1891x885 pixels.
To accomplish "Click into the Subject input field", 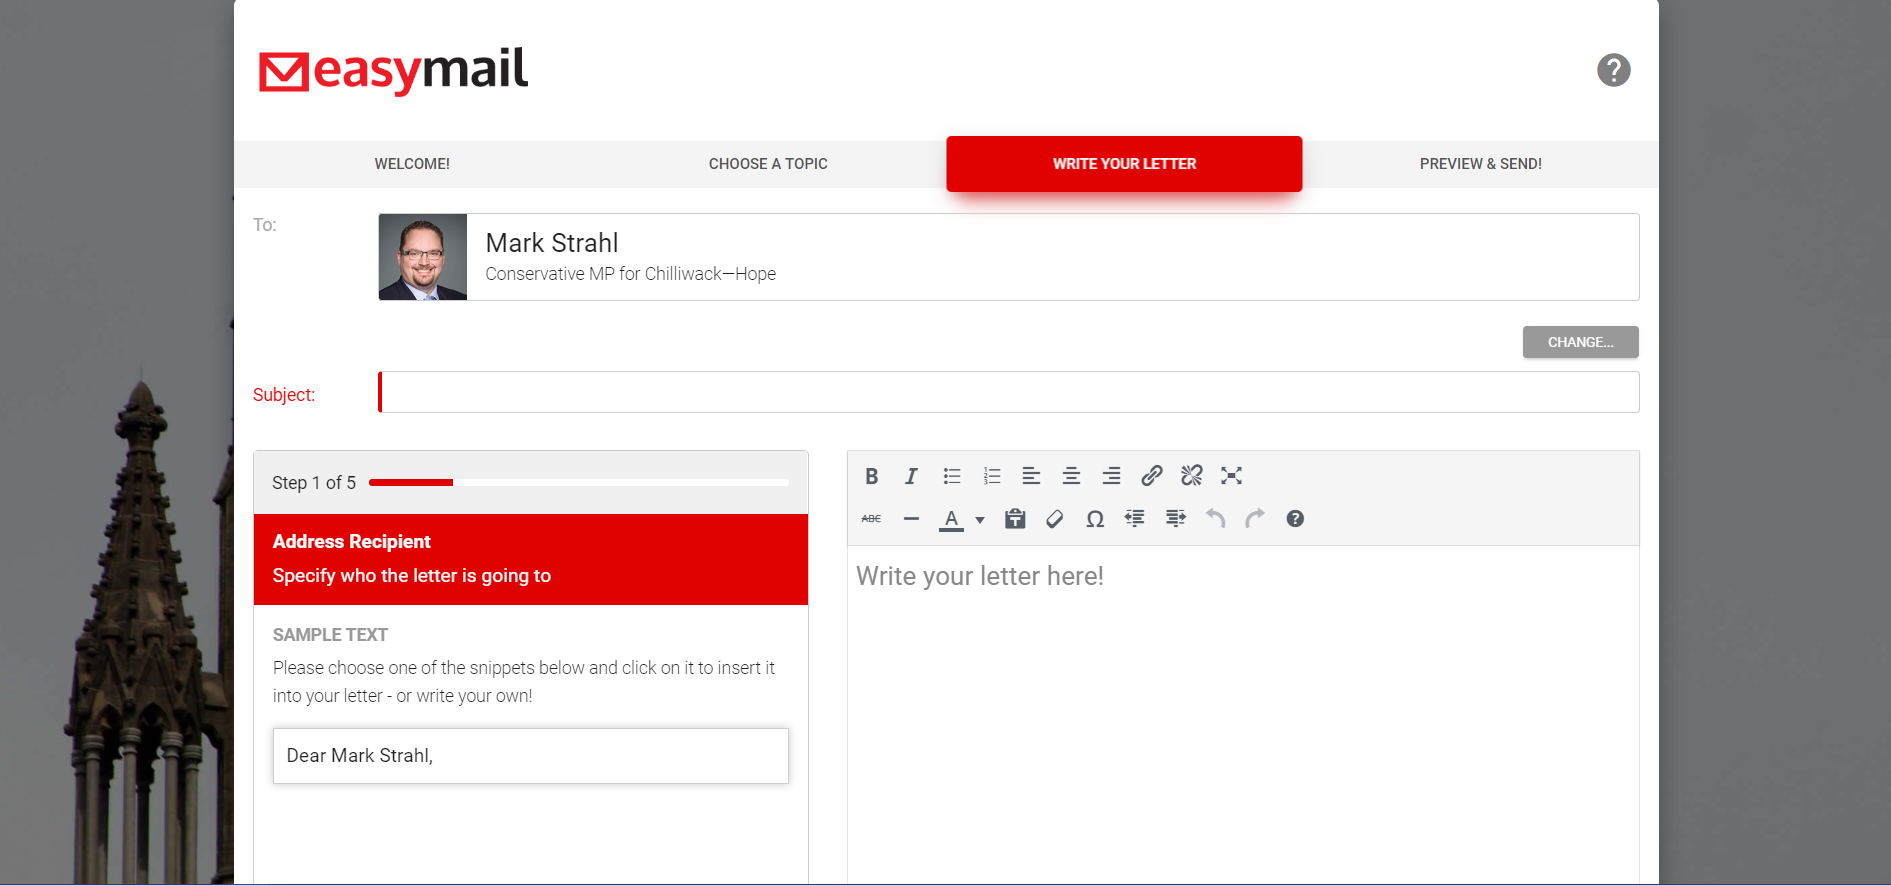I will point(1008,392).
